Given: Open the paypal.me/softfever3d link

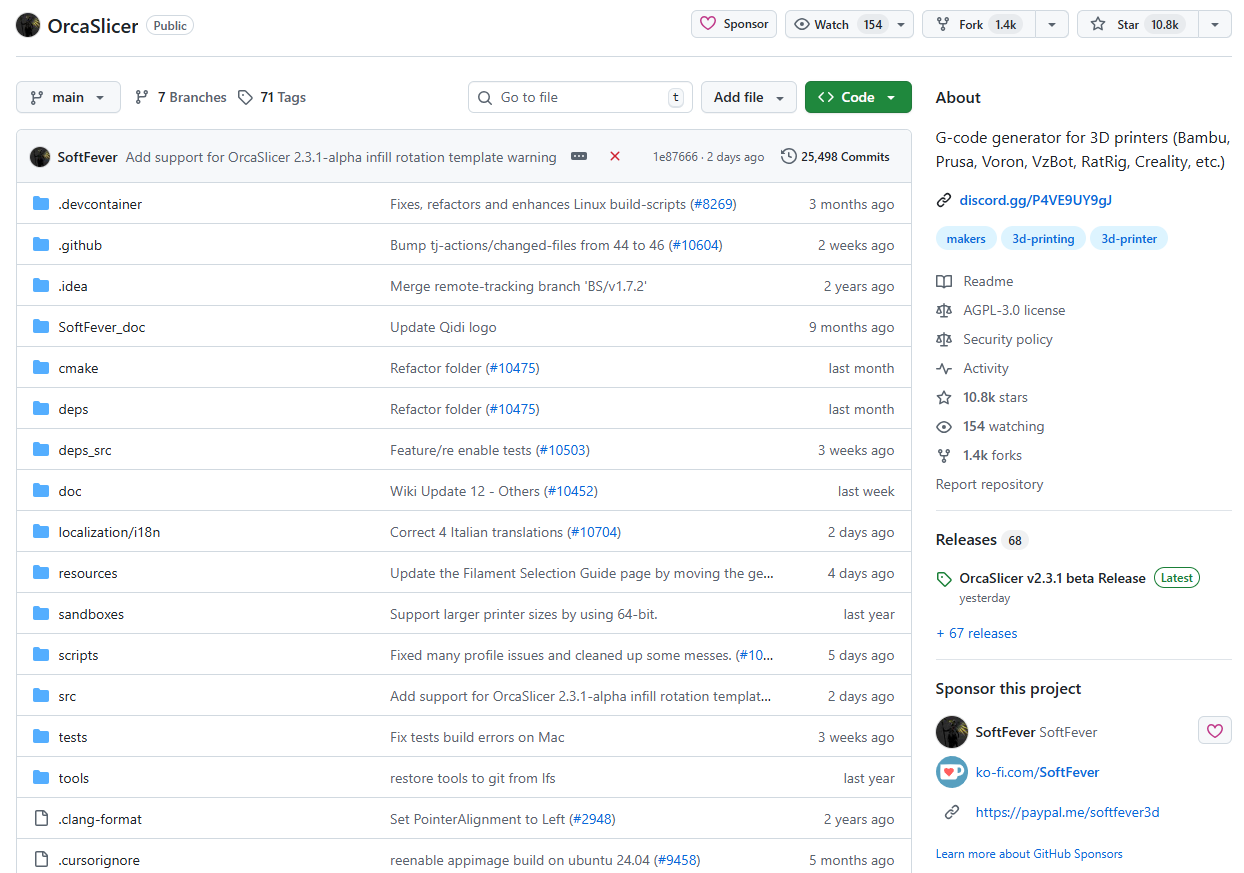Looking at the screenshot, I should (1067, 812).
